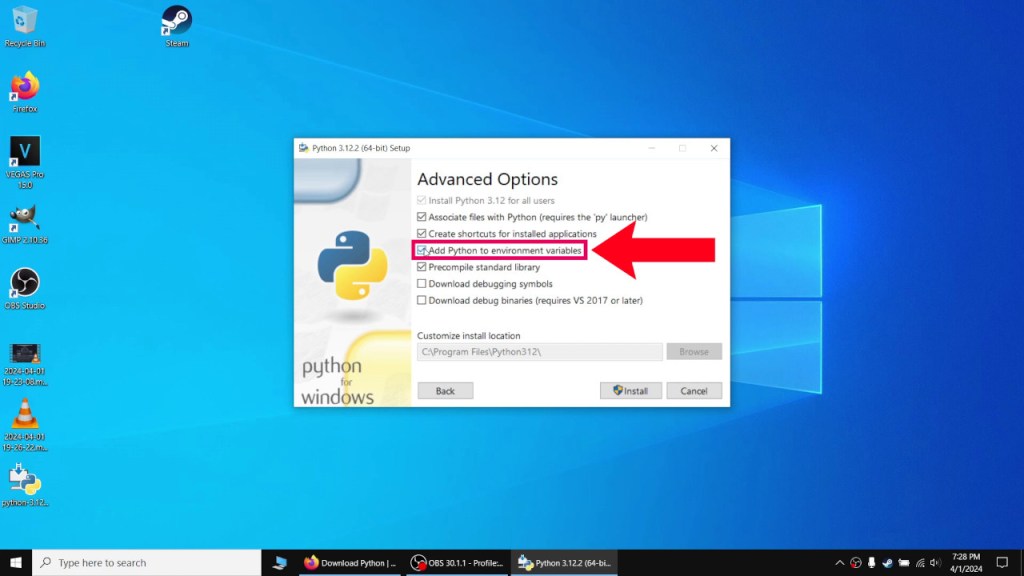
Task: Disable Precompile standard library
Action: point(422,266)
